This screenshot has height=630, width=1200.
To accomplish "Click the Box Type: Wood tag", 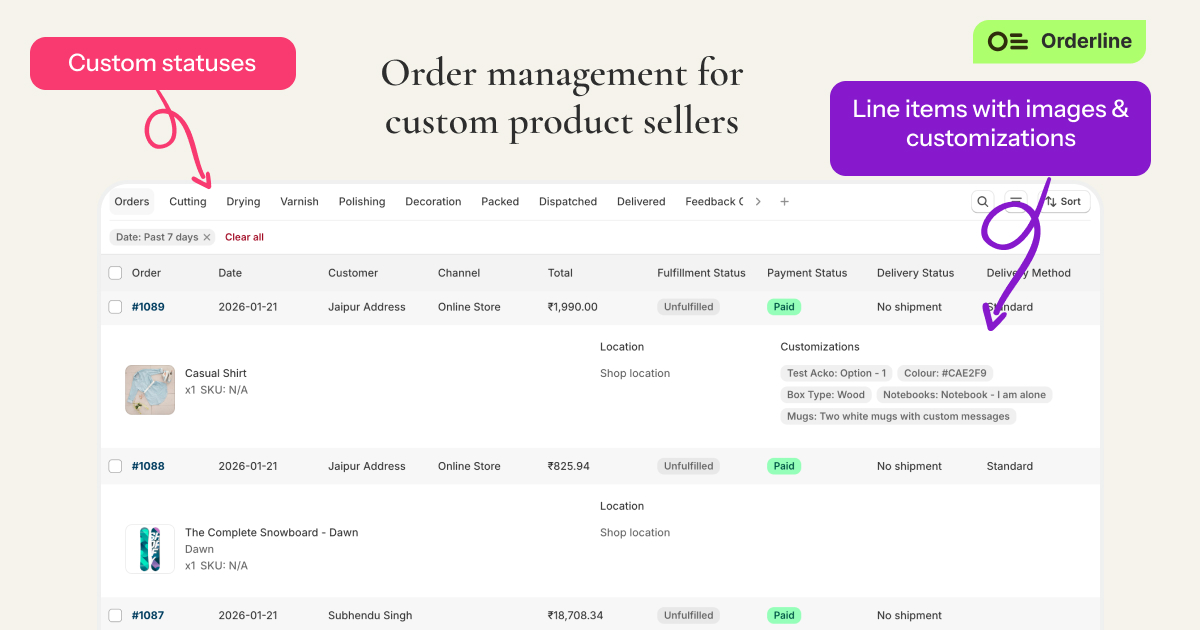I will click(x=826, y=395).
